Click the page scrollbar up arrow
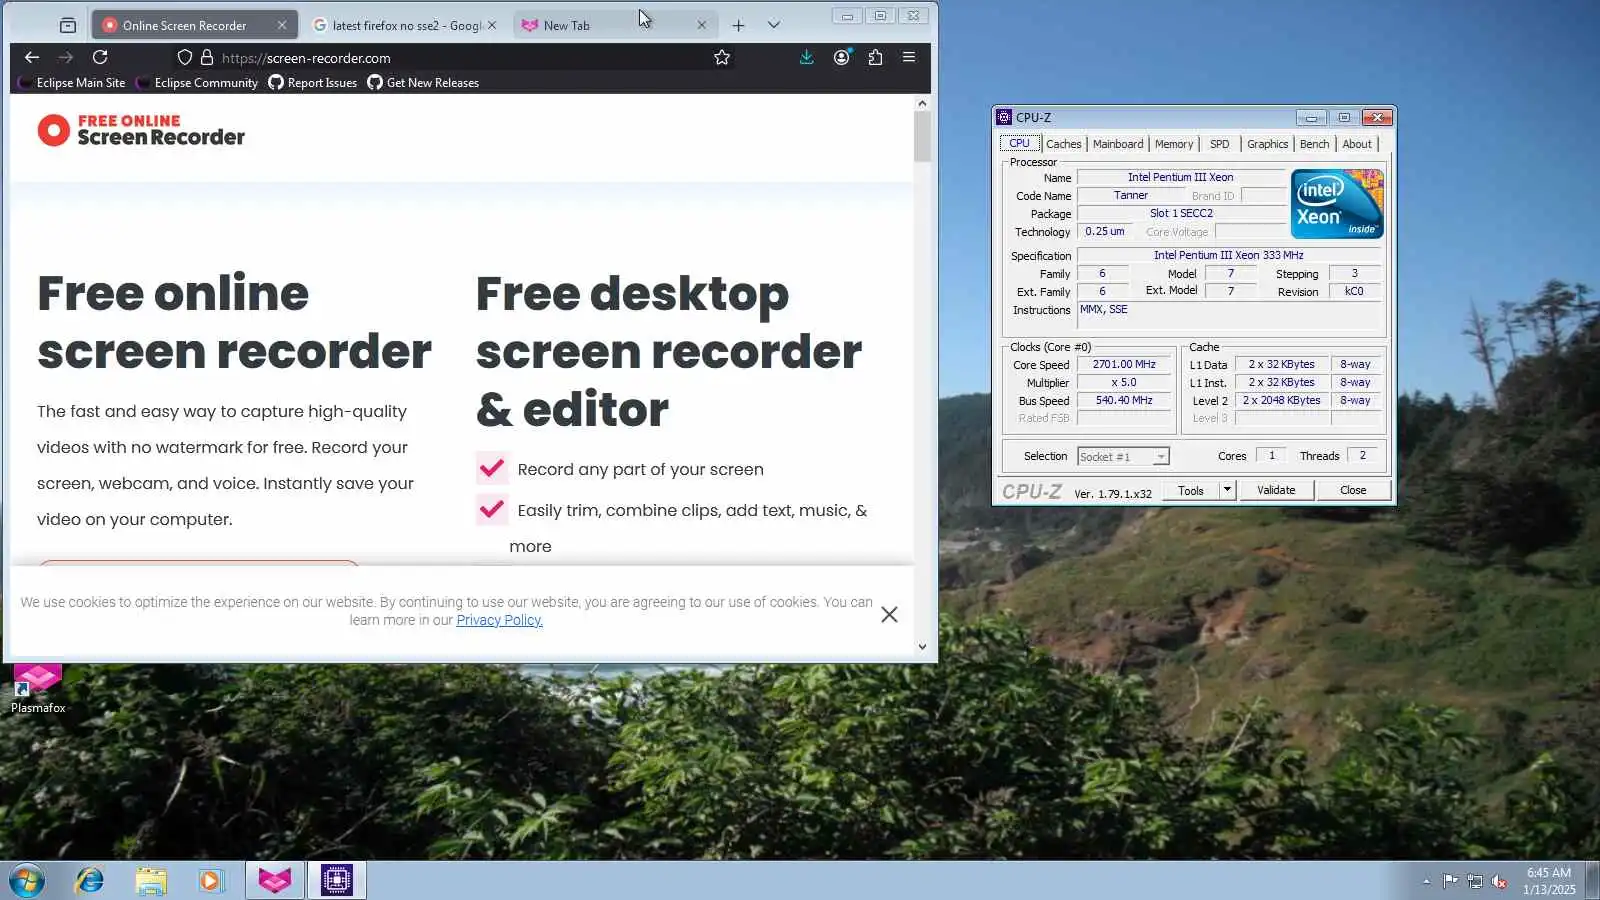The height and width of the screenshot is (900, 1600). [x=922, y=103]
